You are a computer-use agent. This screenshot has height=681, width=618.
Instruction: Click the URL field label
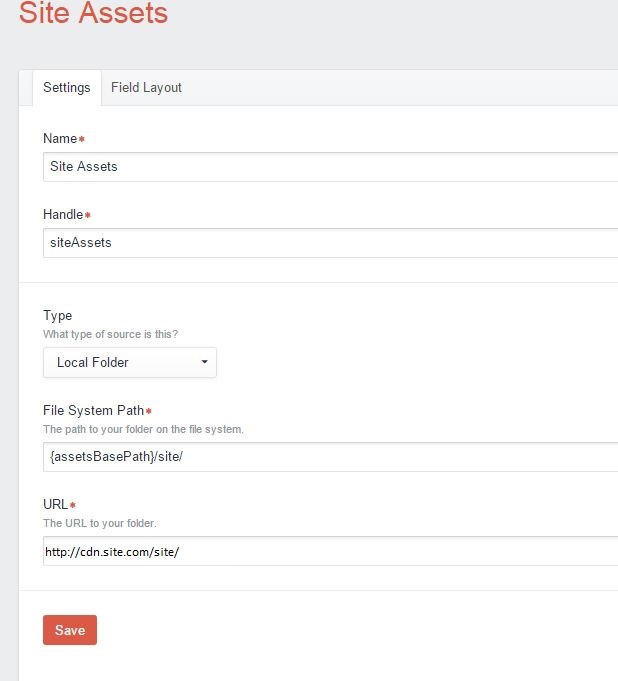click(56, 505)
